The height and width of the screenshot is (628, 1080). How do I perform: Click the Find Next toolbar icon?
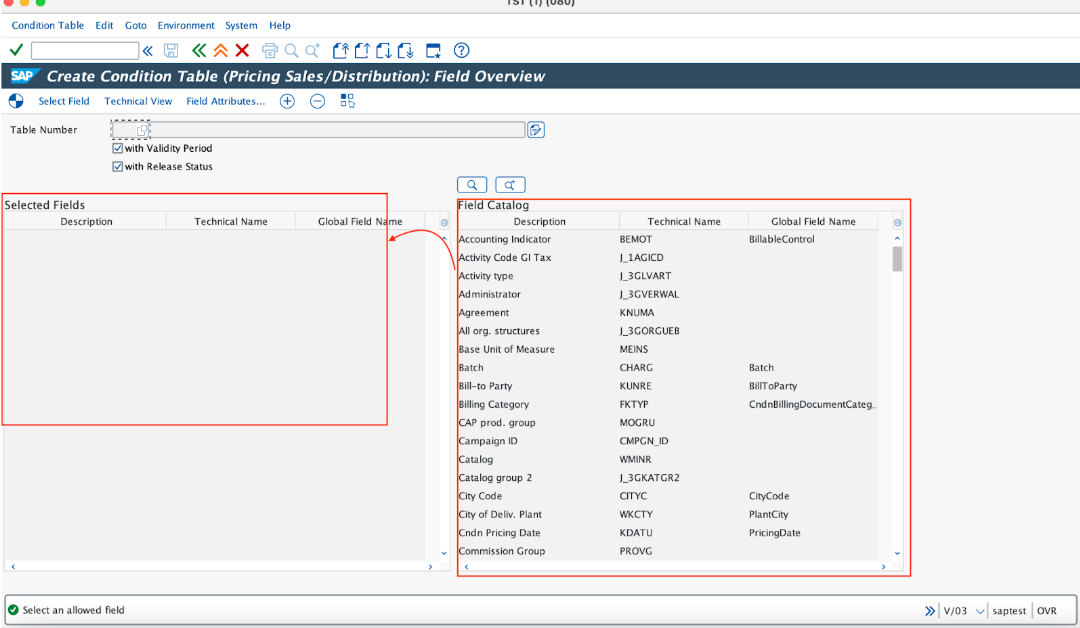tap(313, 50)
